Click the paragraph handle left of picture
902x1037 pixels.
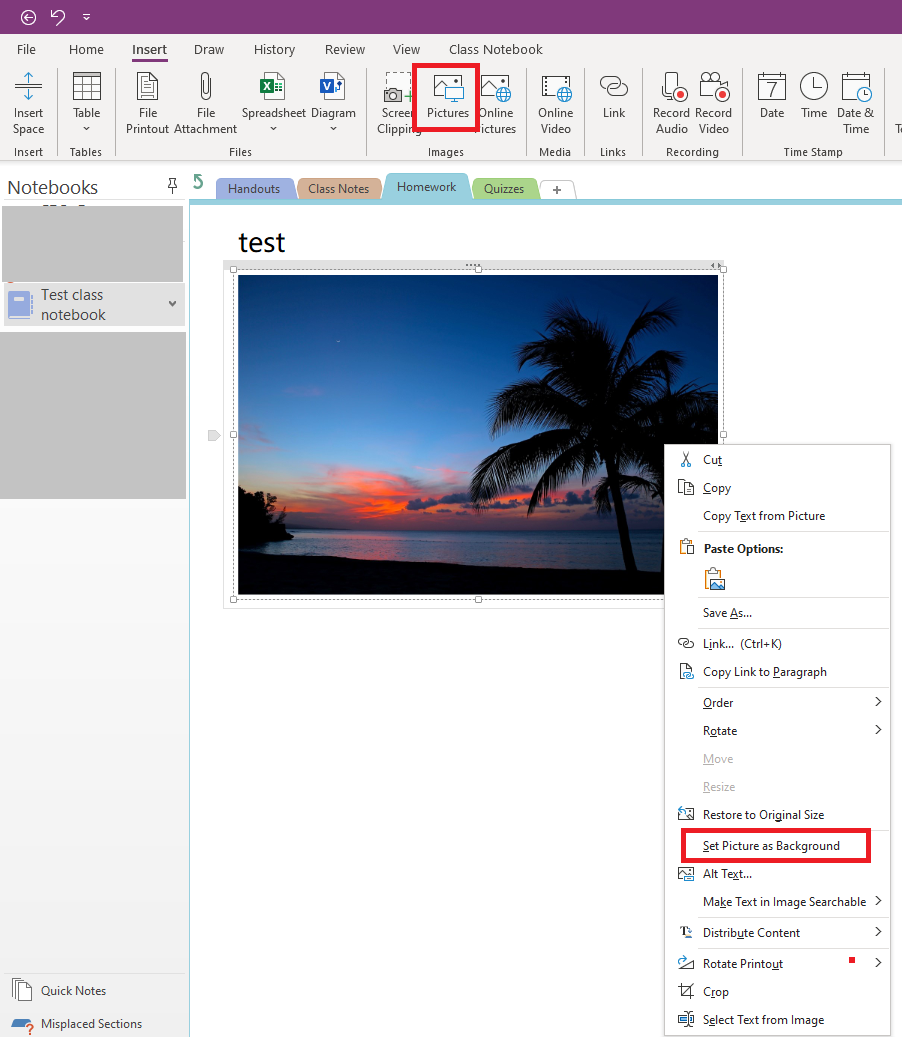tap(214, 435)
